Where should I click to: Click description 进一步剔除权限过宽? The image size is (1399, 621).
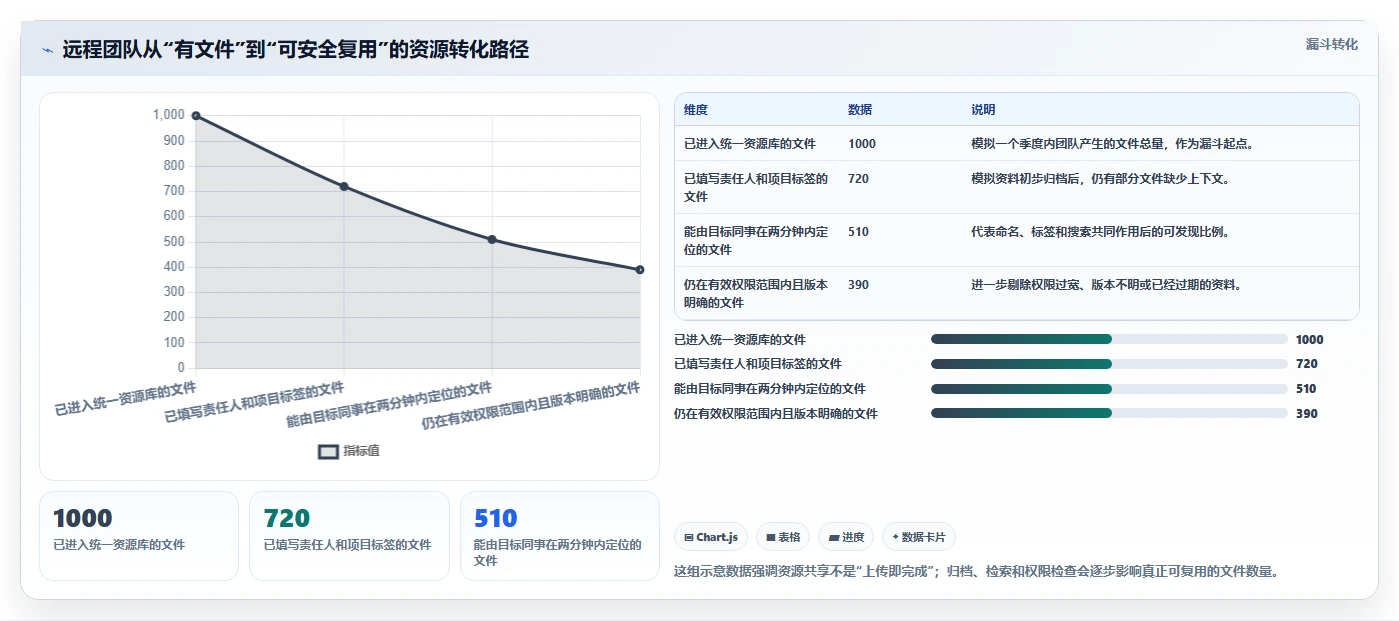(1107, 285)
